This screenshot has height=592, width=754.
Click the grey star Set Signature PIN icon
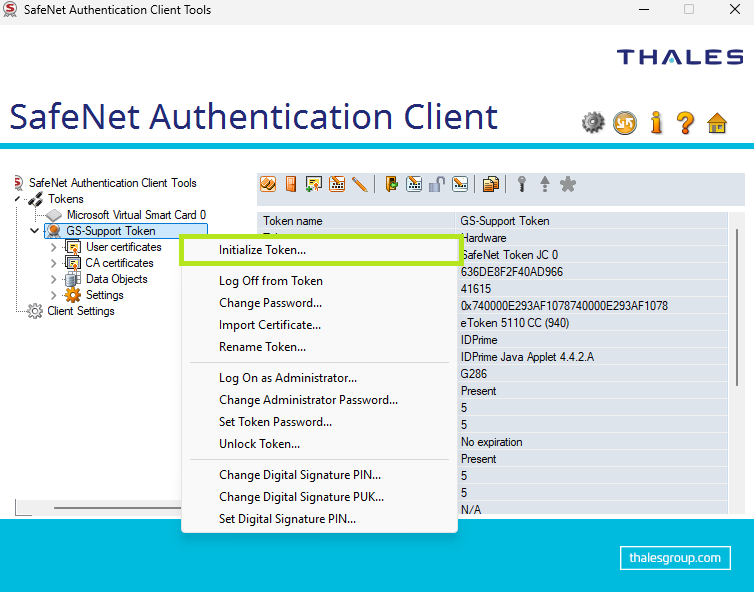[568, 184]
